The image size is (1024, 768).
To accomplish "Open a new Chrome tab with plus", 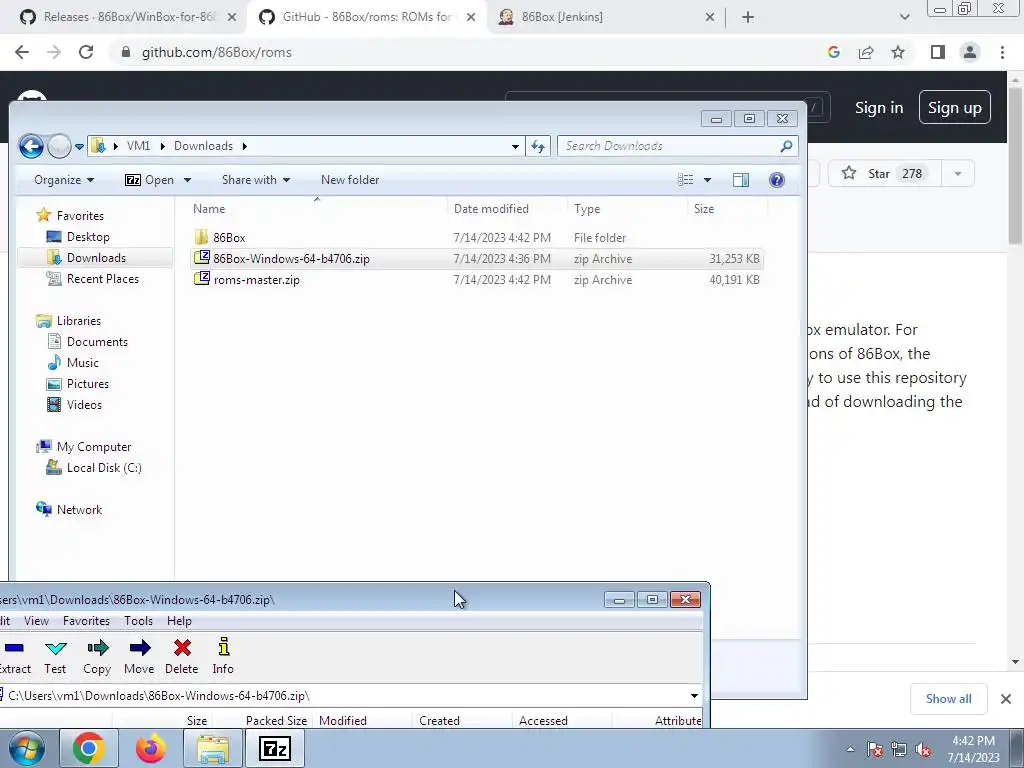I will [748, 17].
